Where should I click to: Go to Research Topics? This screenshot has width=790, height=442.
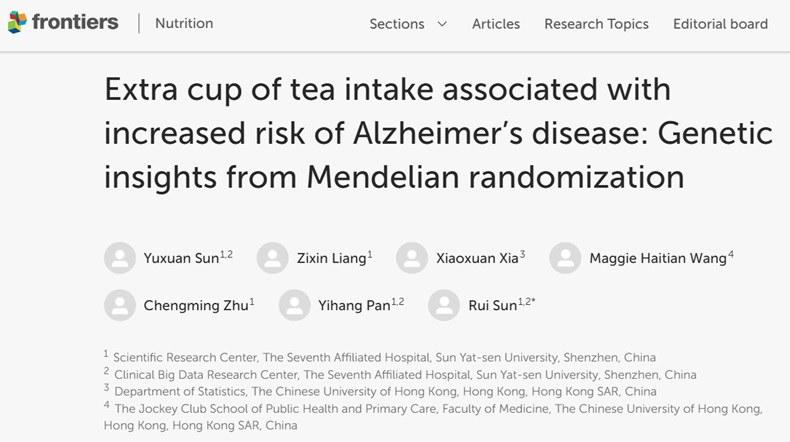pos(596,24)
